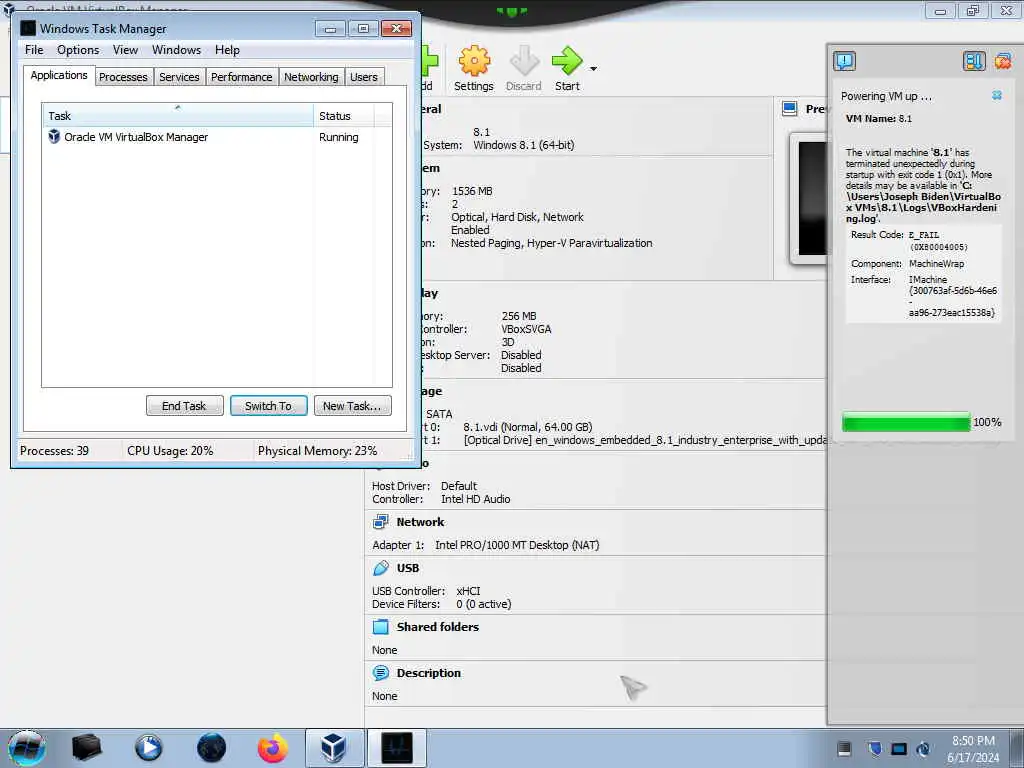
Task: Click the 'Intel HD Audio' controller value
Action: pos(475,499)
